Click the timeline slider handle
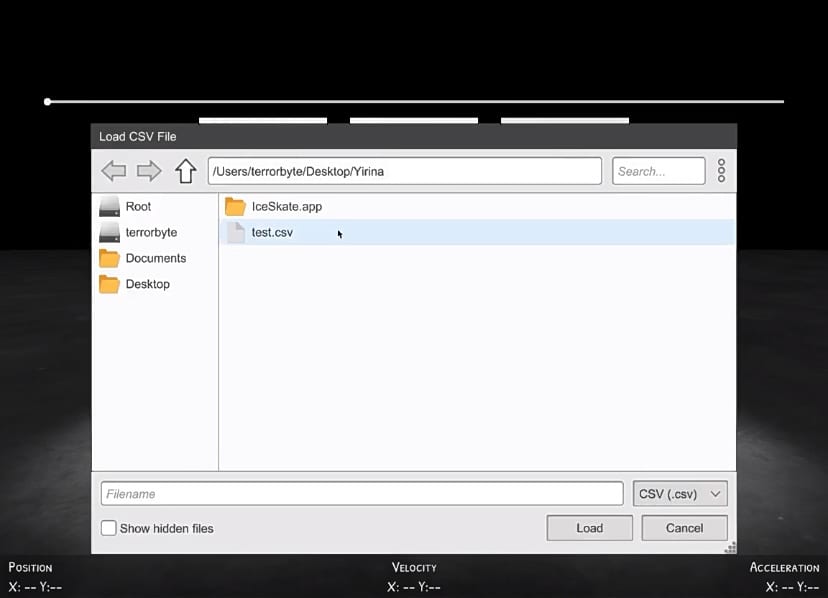This screenshot has height=598, width=828. coord(48,101)
